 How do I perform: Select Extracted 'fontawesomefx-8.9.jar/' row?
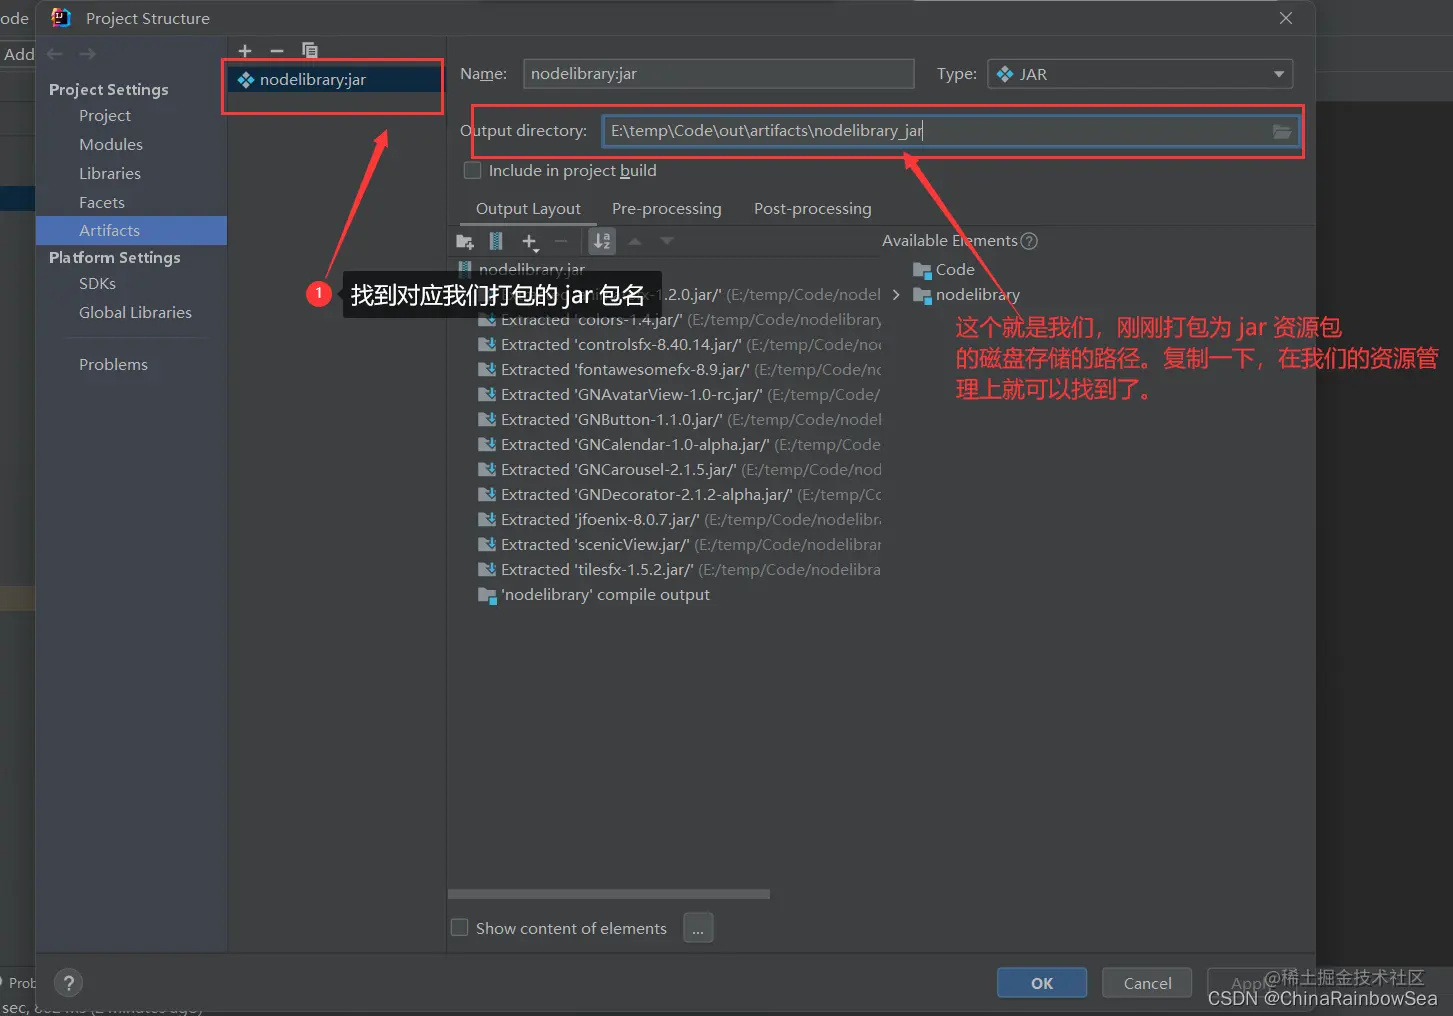click(680, 370)
